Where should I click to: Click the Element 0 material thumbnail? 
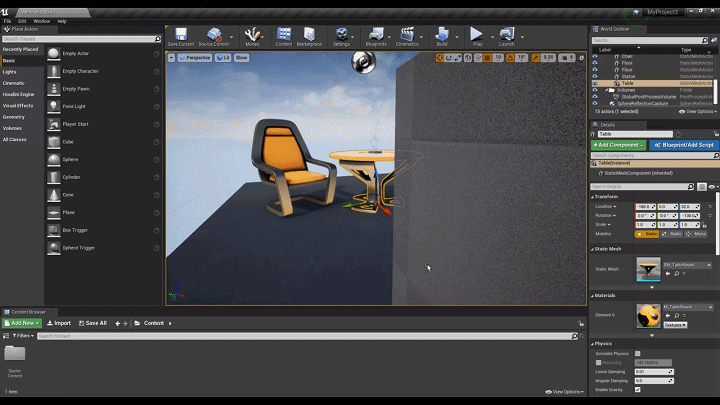click(648, 316)
